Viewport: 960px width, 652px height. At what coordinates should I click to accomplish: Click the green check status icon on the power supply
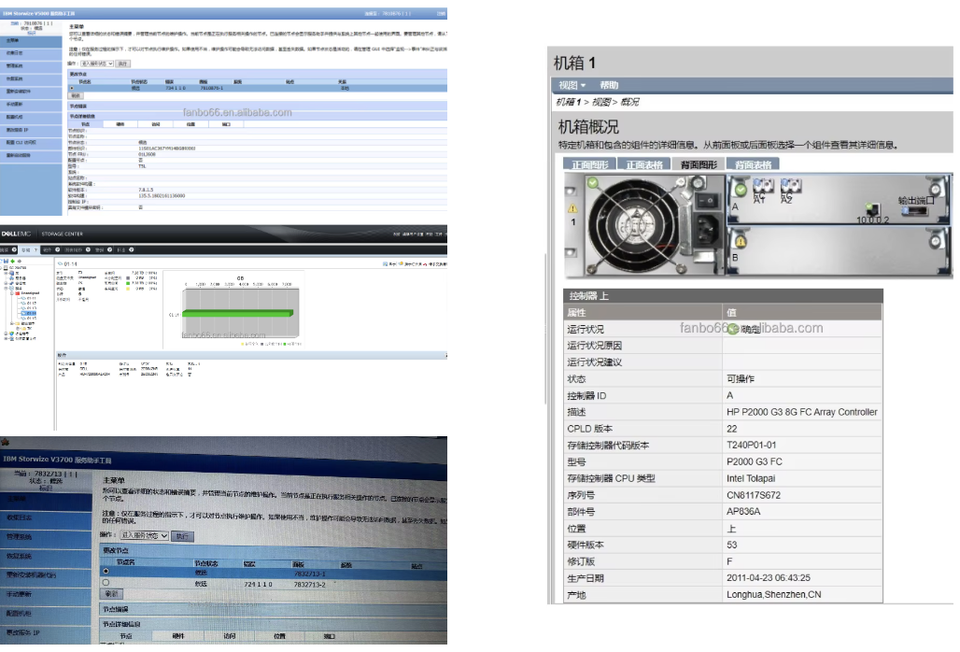point(593,182)
